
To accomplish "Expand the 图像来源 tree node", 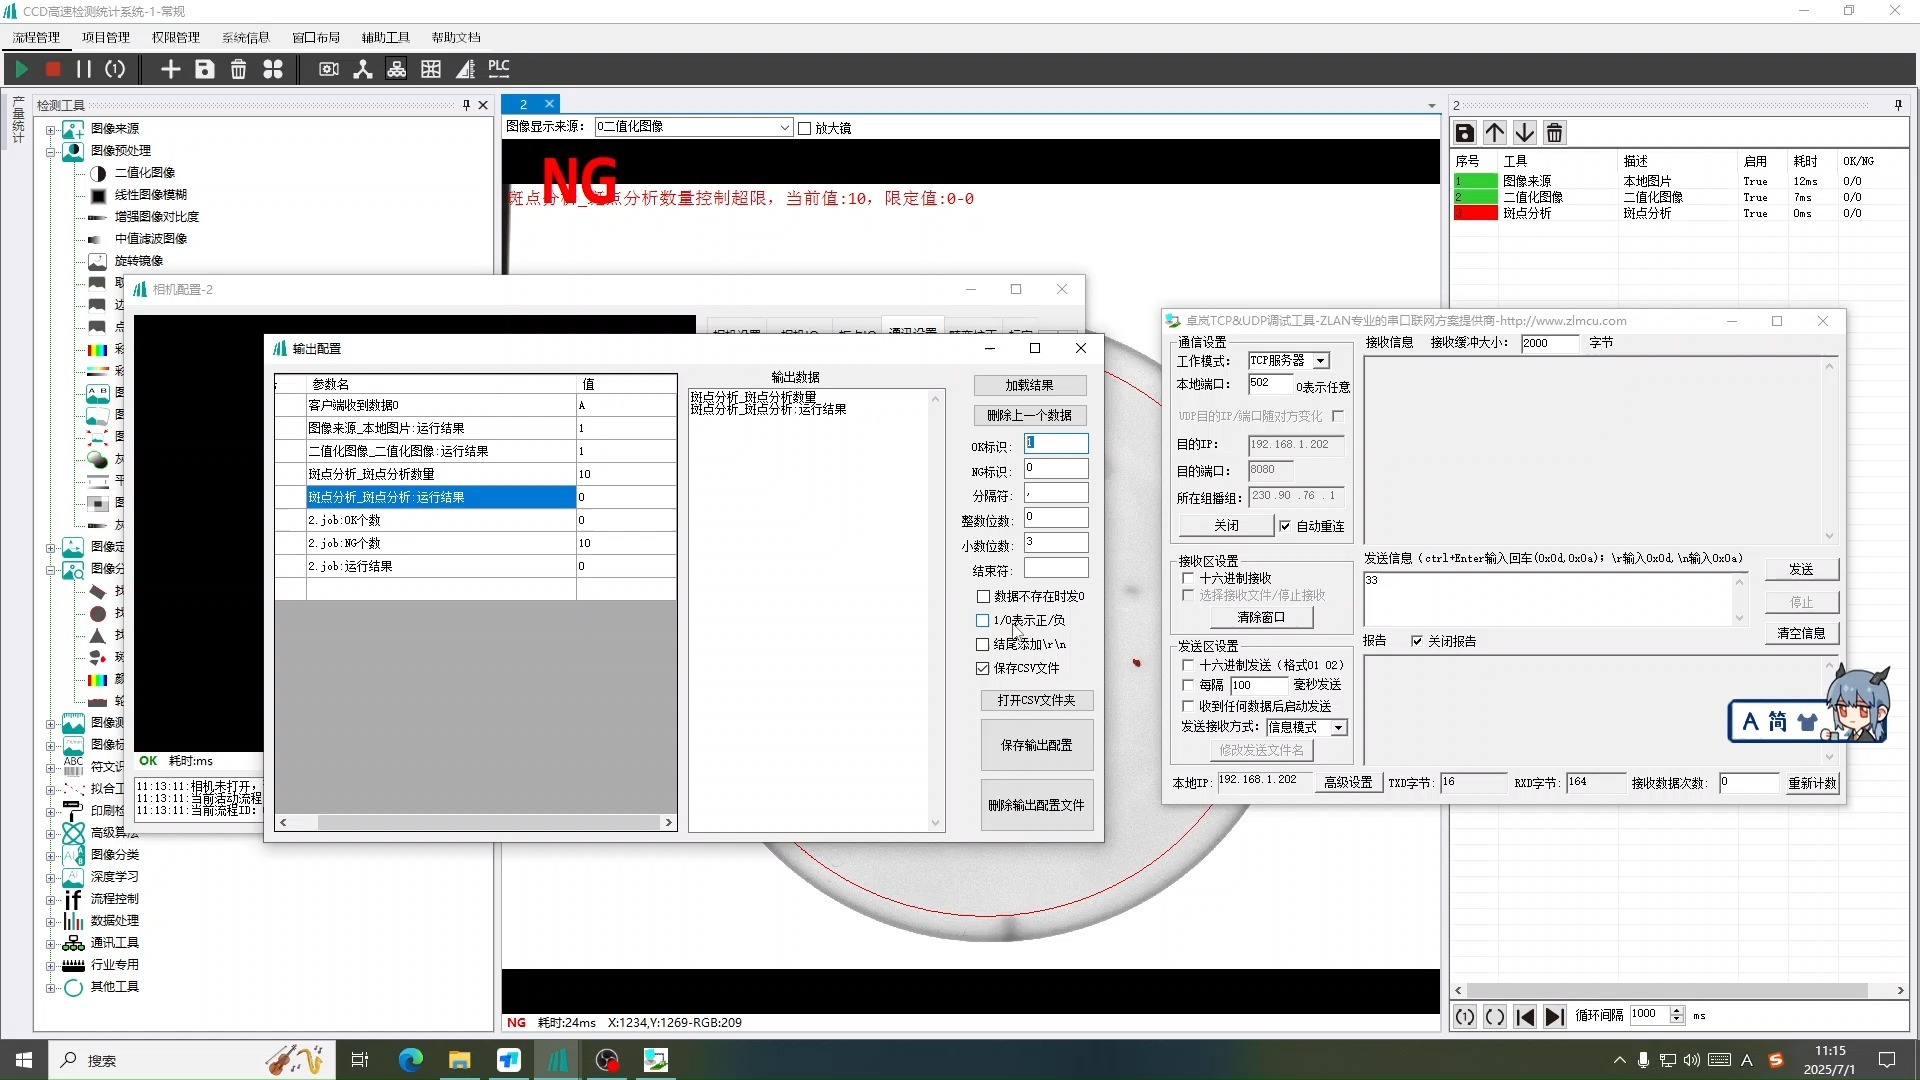I will point(50,130).
